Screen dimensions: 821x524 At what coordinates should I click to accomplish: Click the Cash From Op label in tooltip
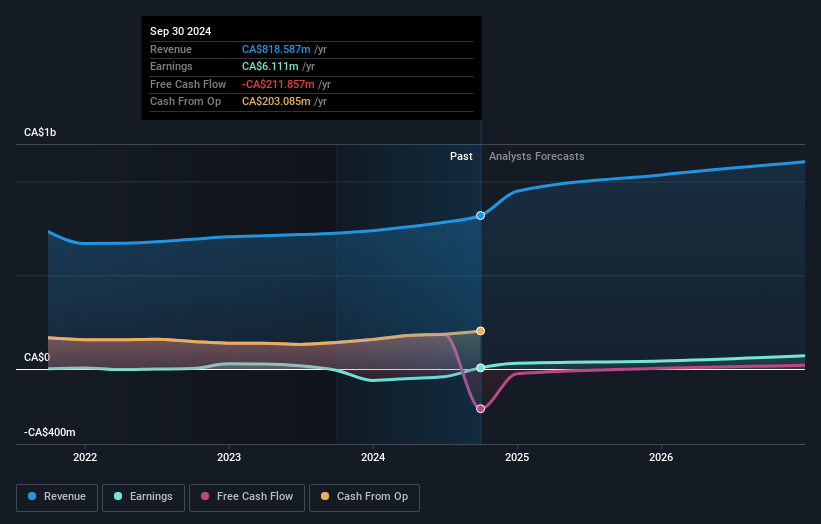click(185, 102)
